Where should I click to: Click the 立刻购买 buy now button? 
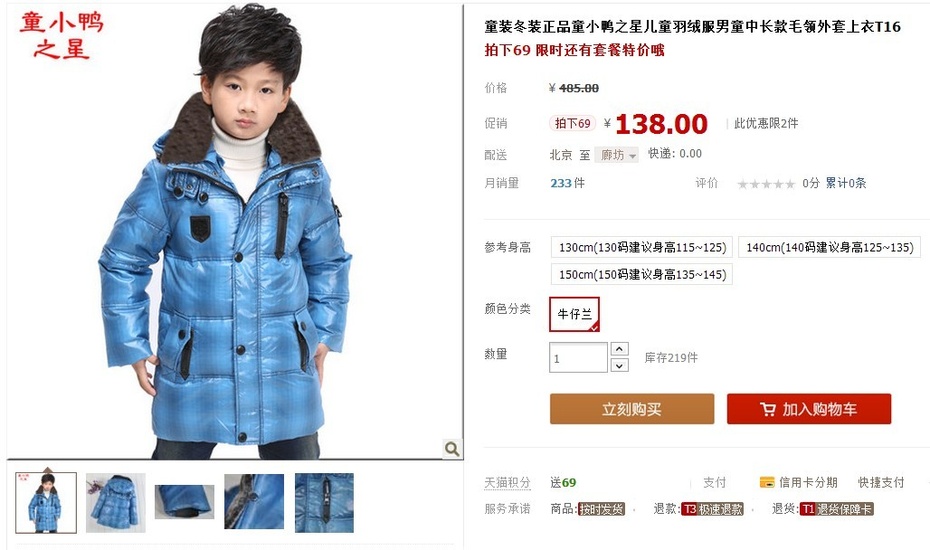pos(632,409)
